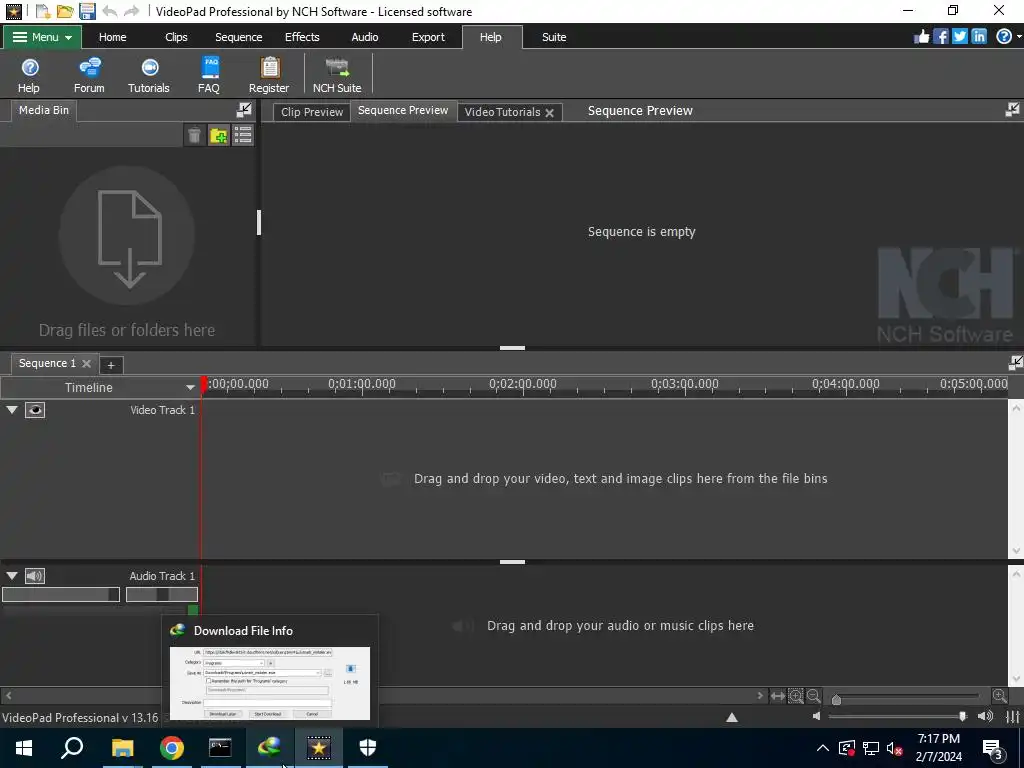The width and height of the screenshot is (1024, 768).
Task: Click the timeline zoom-to-selection magnifier icon
Action: 795,696
